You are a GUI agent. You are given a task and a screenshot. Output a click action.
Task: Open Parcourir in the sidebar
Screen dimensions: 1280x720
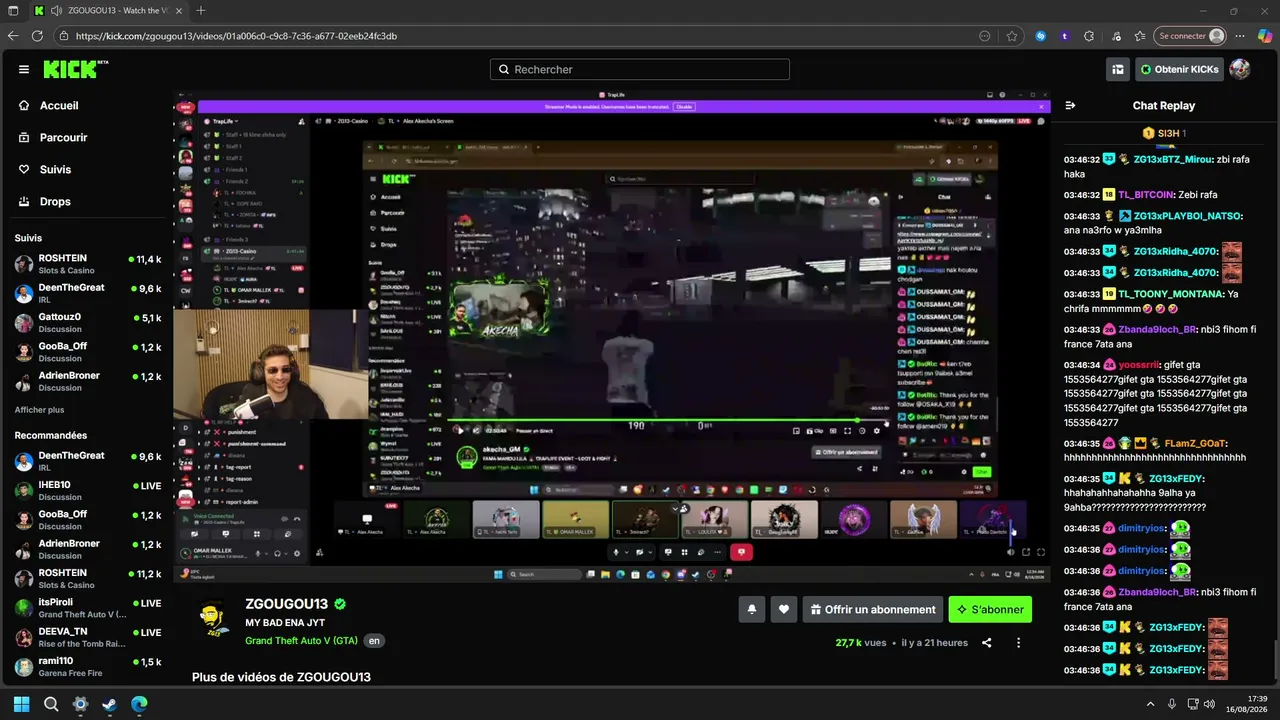64,137
